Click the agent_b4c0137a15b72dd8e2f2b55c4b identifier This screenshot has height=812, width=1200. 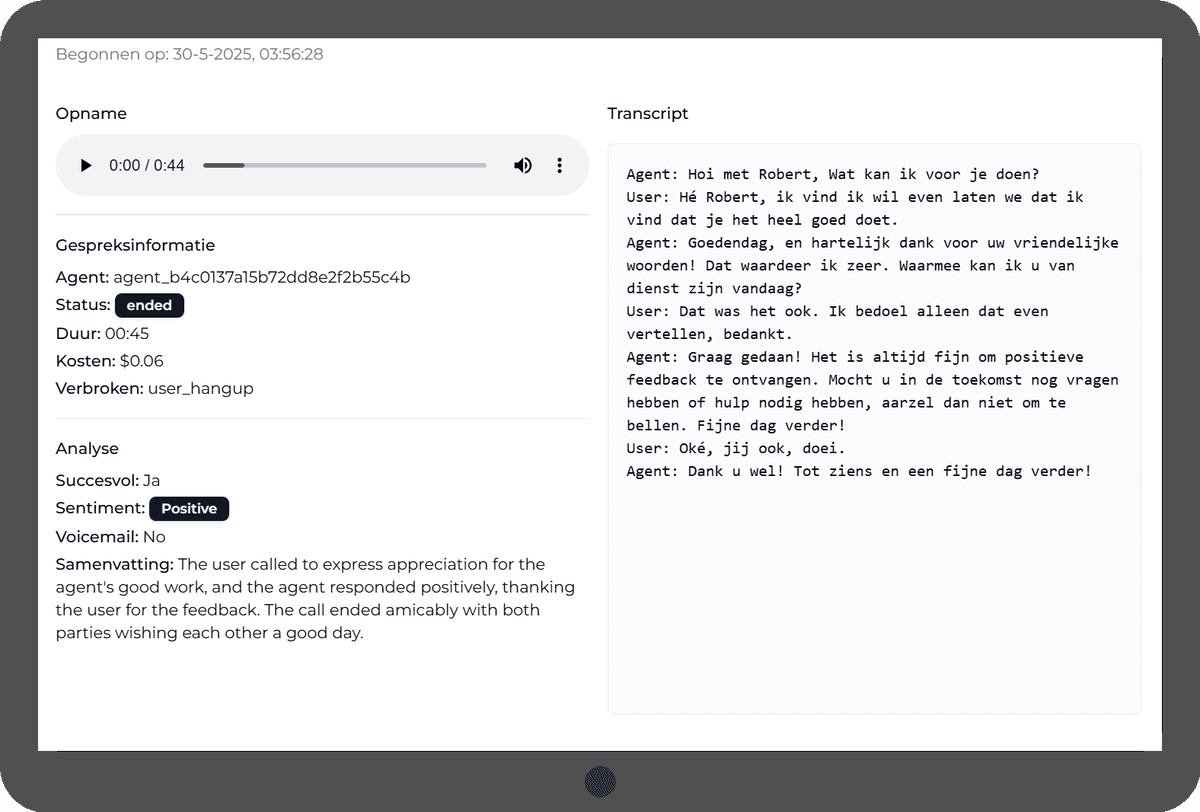260,277
